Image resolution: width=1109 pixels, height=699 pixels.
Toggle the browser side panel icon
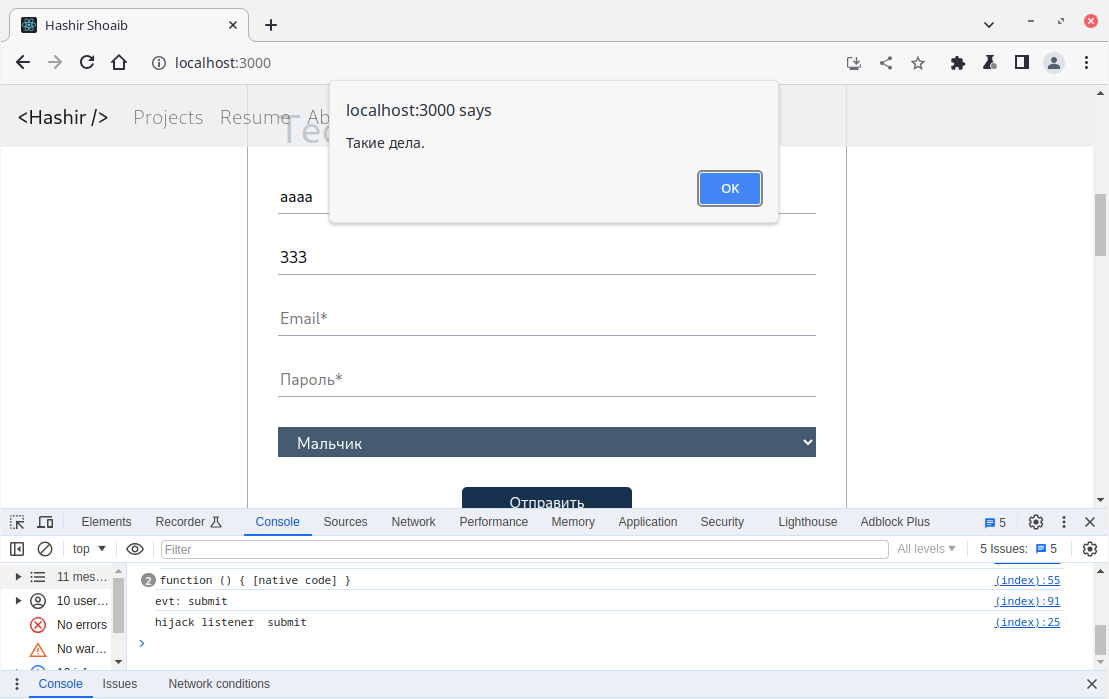[x=1021, y=63]
